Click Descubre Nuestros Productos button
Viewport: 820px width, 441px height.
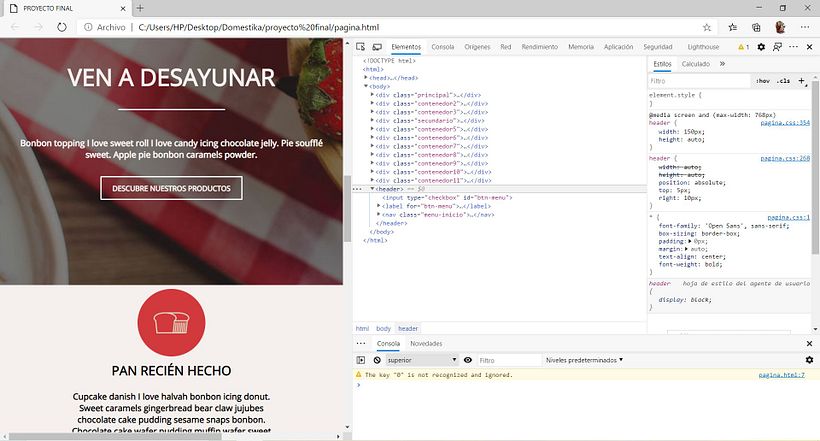pos(171,187)
